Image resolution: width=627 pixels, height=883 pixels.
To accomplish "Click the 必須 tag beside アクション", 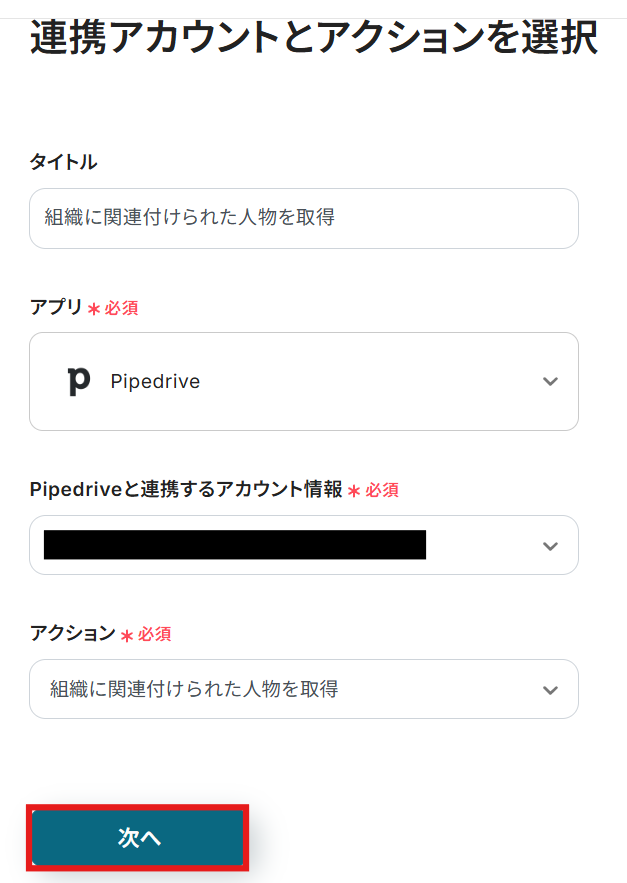I will (x=154, y=634).
